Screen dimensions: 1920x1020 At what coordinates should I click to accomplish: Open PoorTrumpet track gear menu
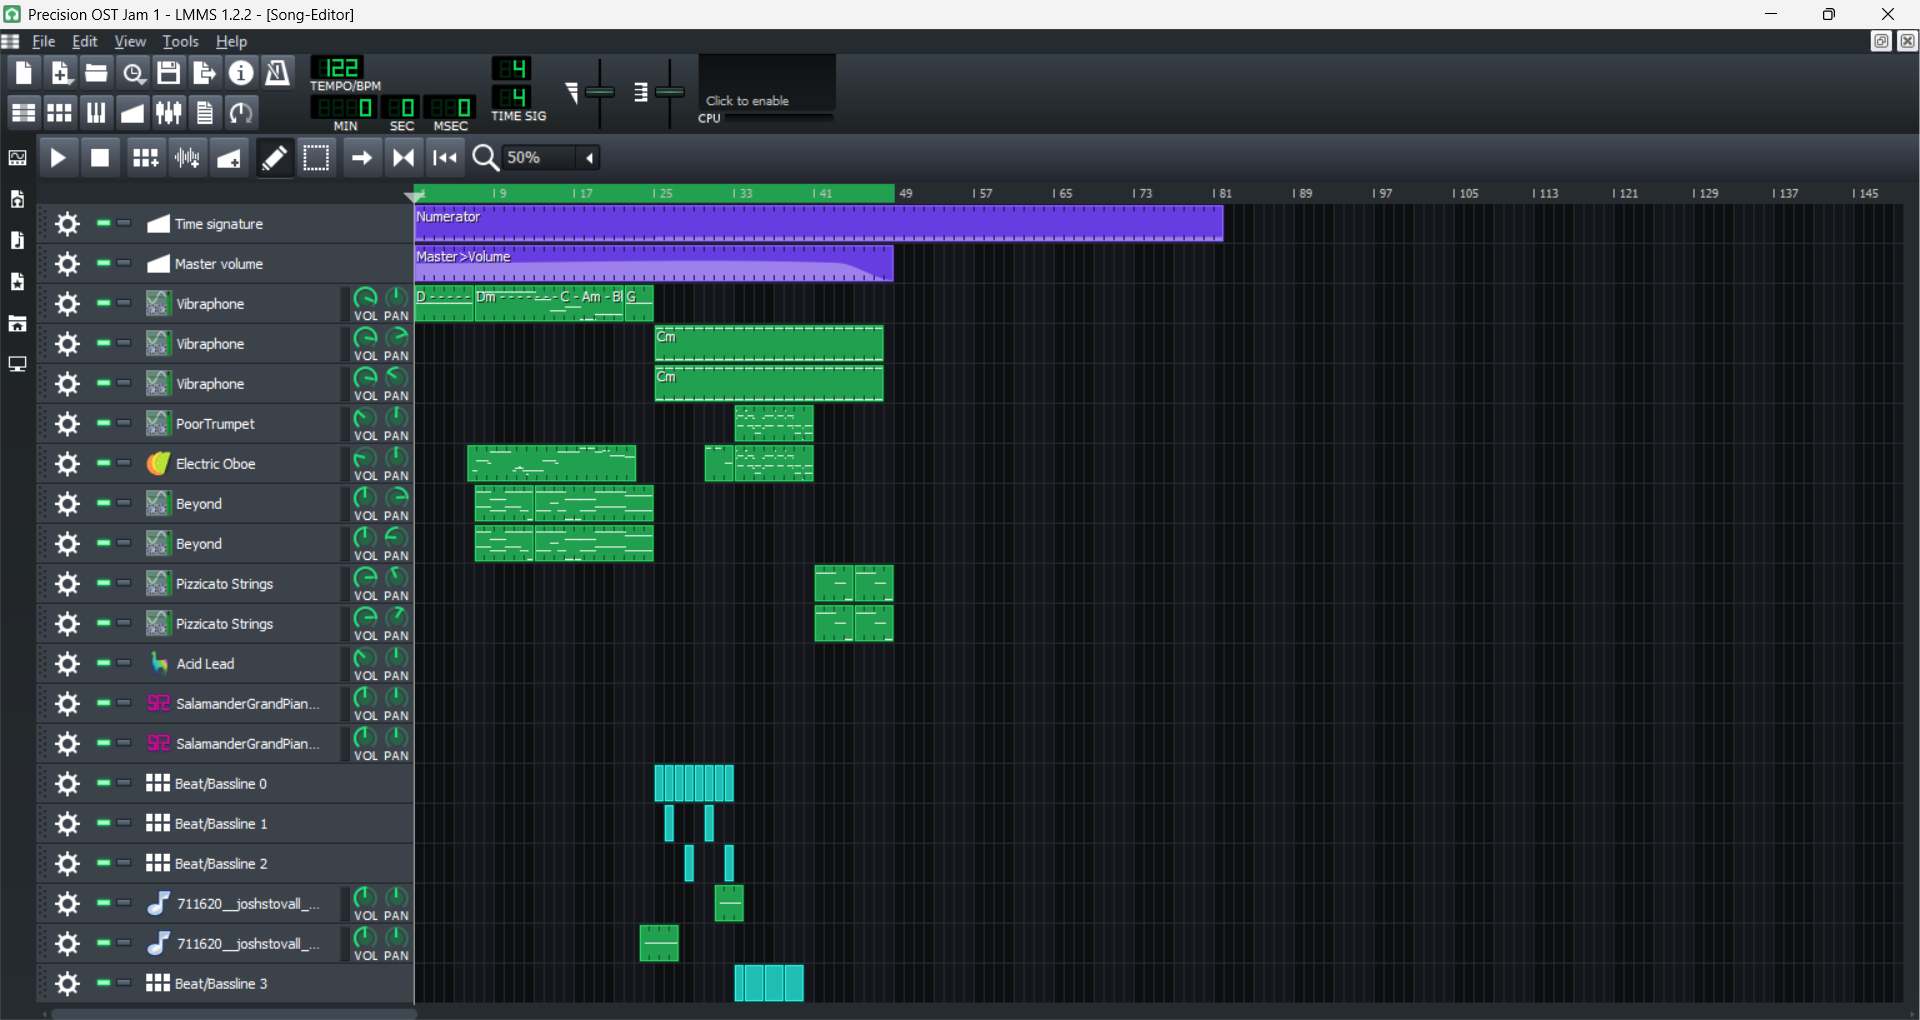click(67, 424)
